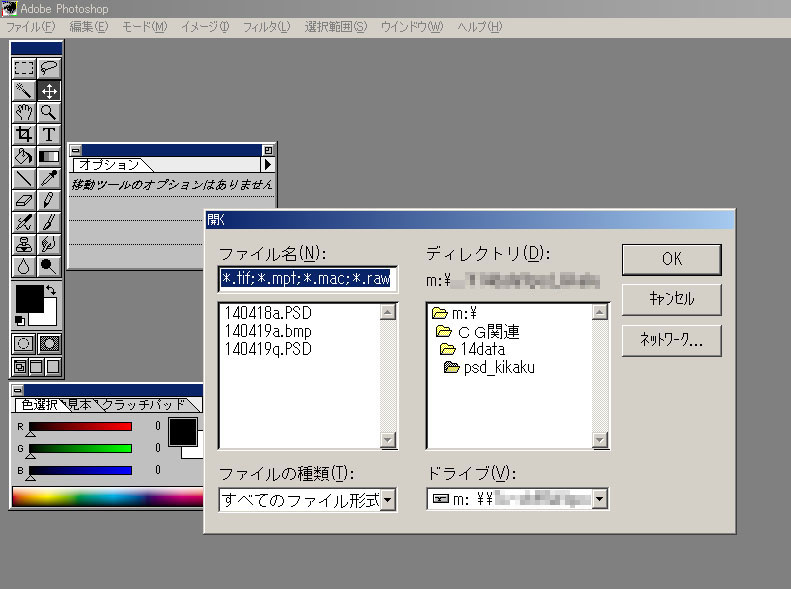Select file 140418a.PSD

pyautogui.click(x=268, y=313)
